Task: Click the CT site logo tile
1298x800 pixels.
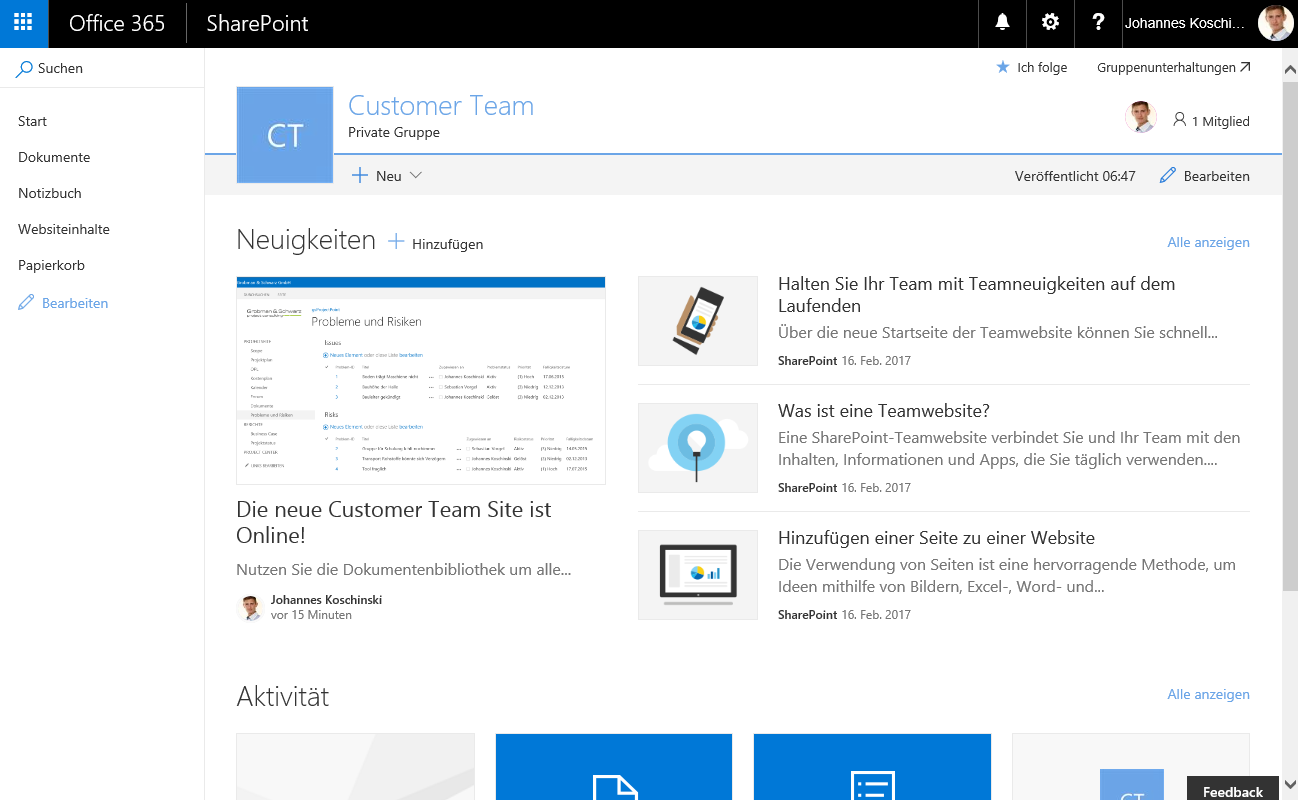Action: point(285,135)
